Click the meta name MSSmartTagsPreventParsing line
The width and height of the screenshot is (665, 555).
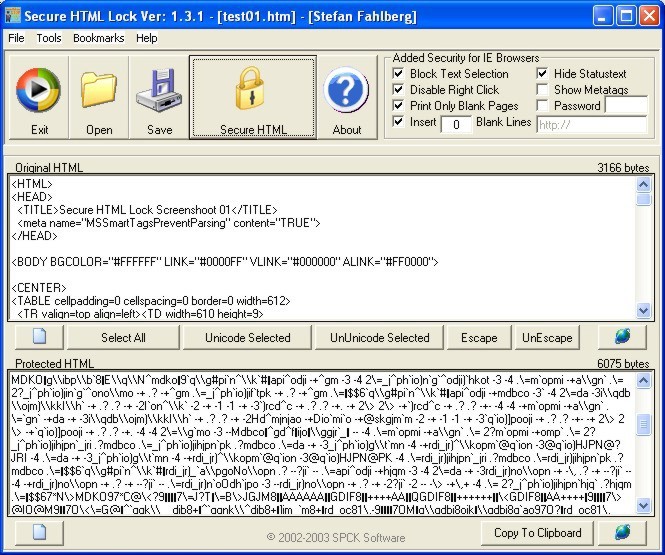169,223
